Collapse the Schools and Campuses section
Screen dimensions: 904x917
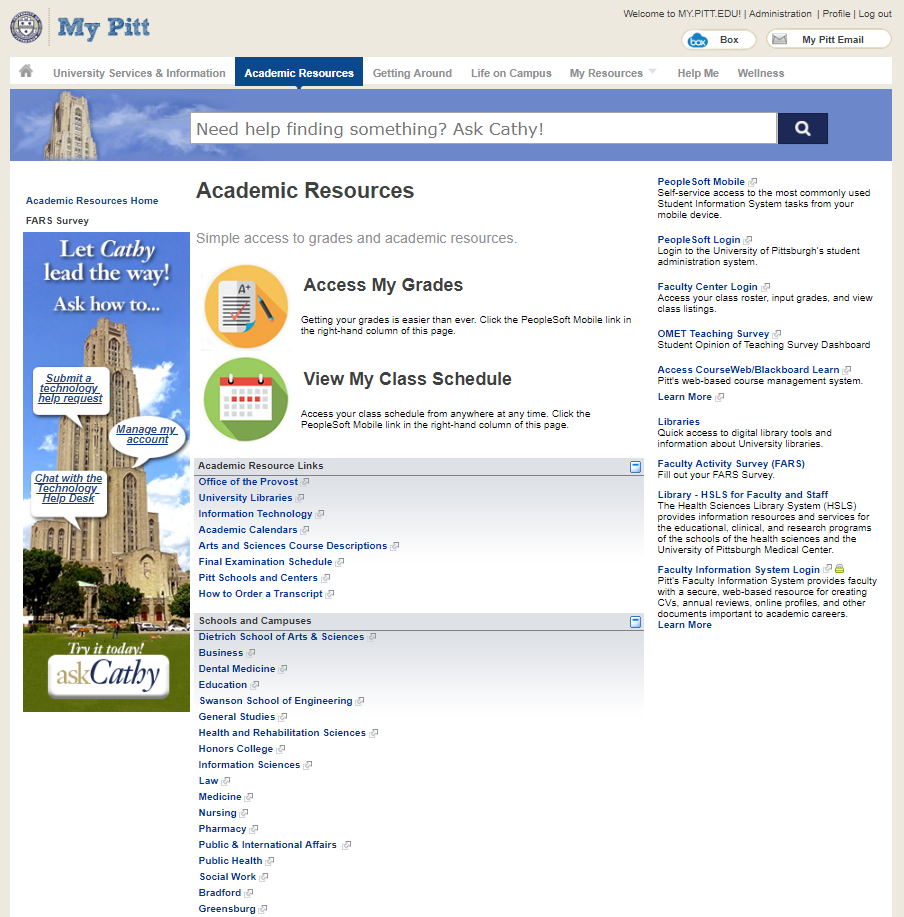635,622
